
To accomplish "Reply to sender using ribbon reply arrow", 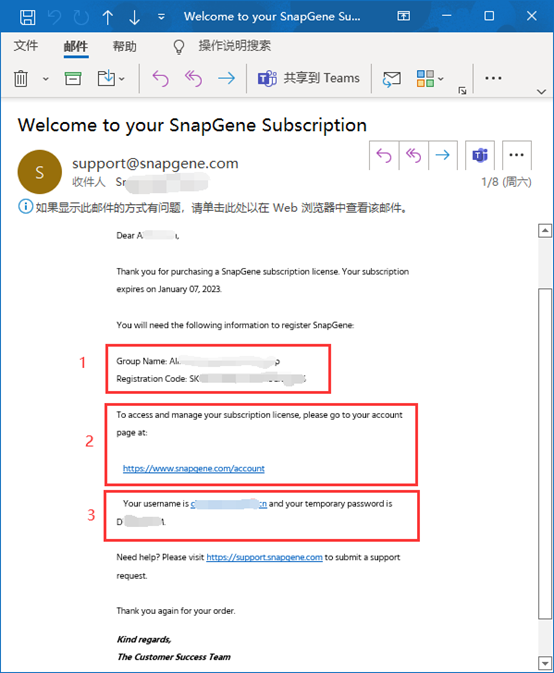I will tap(160, 78).
